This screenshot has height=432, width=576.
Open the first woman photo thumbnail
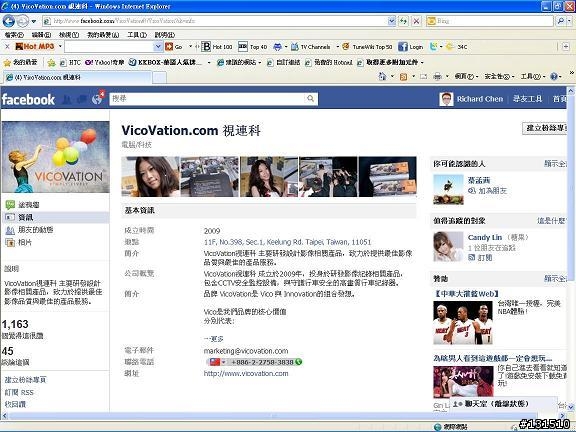click(151, 177)
